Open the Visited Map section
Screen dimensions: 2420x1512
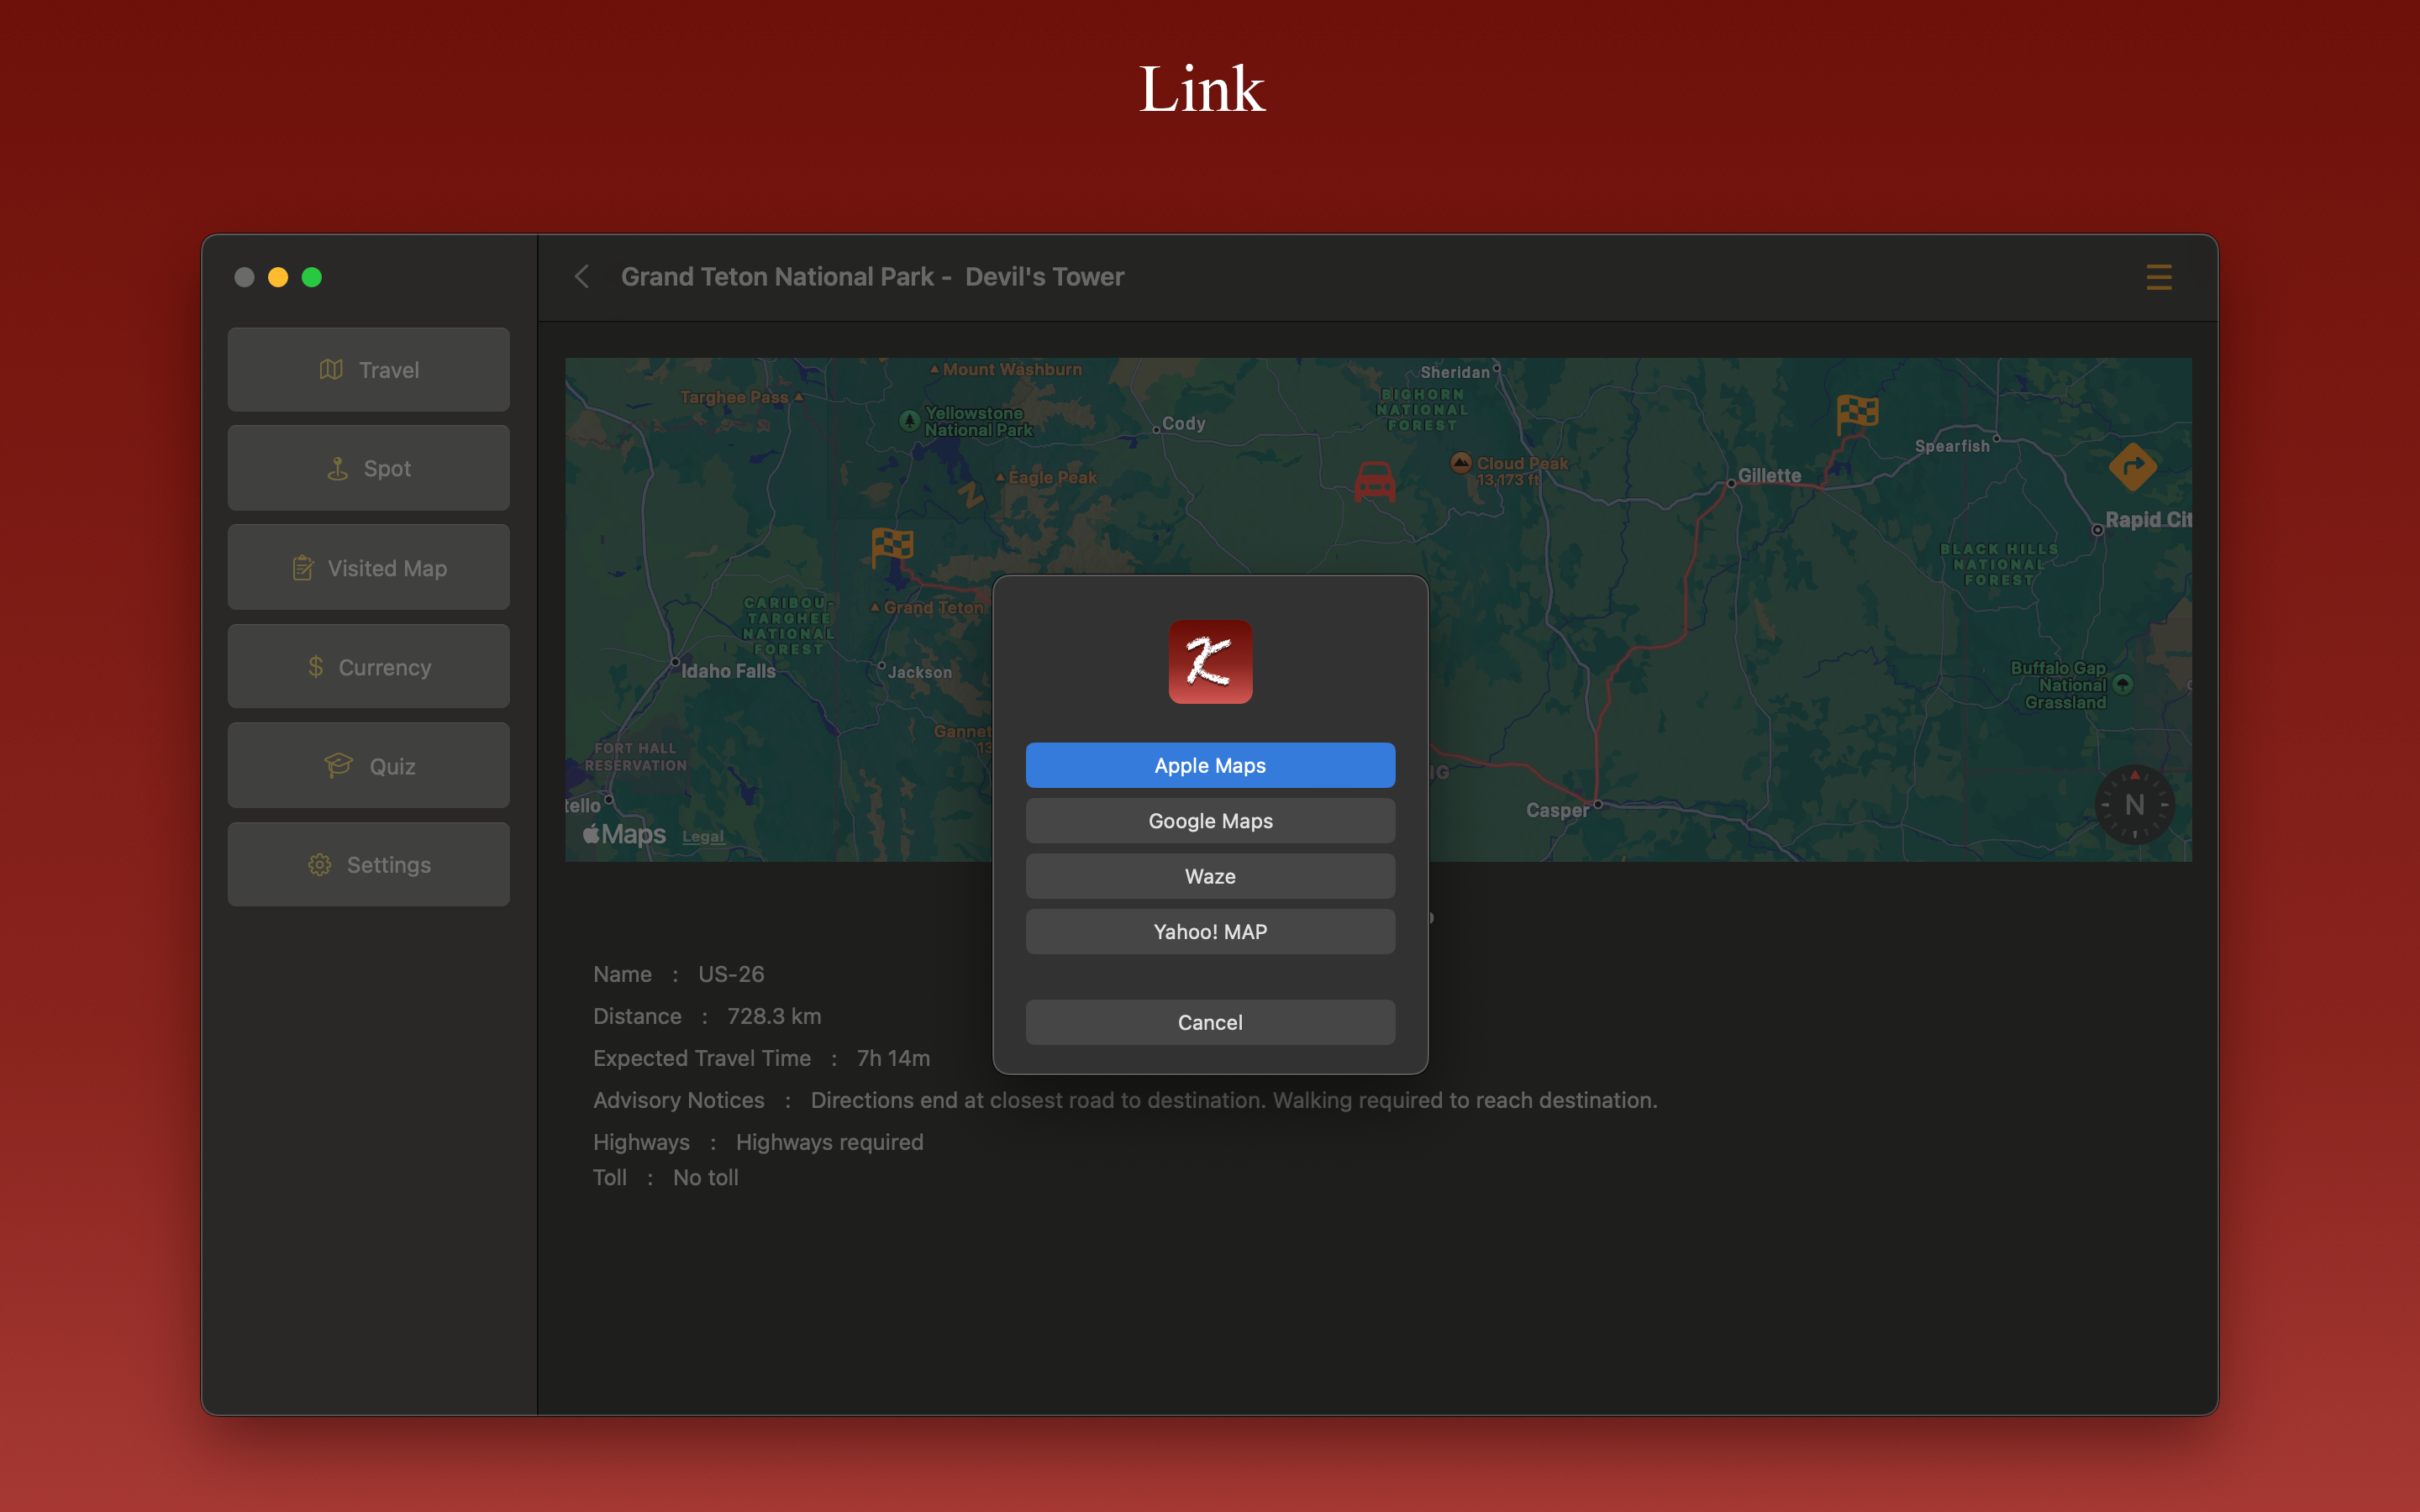368,568
